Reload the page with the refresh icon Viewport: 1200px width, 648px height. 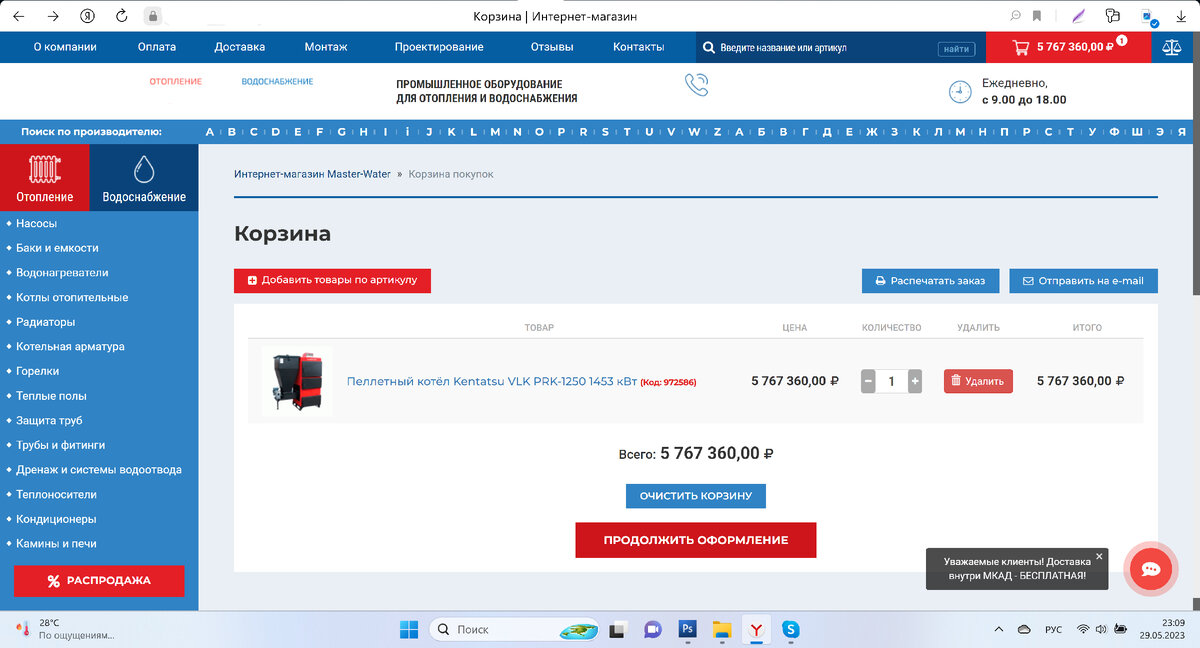point(121,16)
